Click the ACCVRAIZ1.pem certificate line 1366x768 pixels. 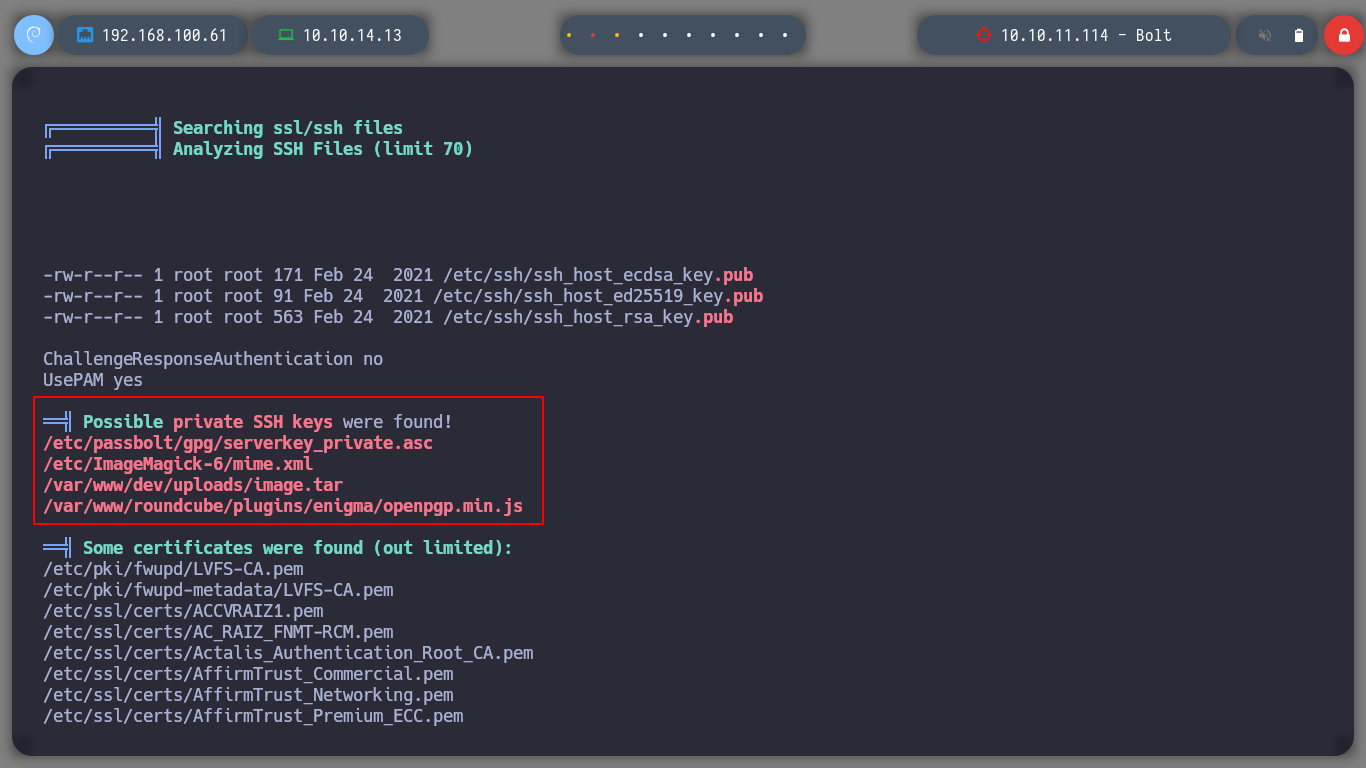pos(183,611)
